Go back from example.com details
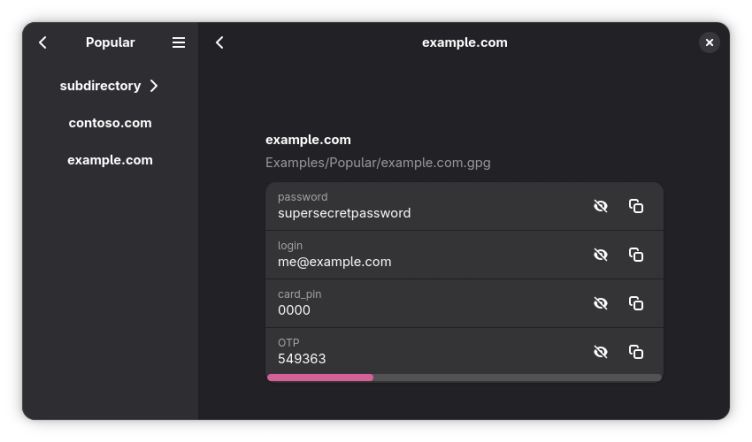 coord(220,42)
